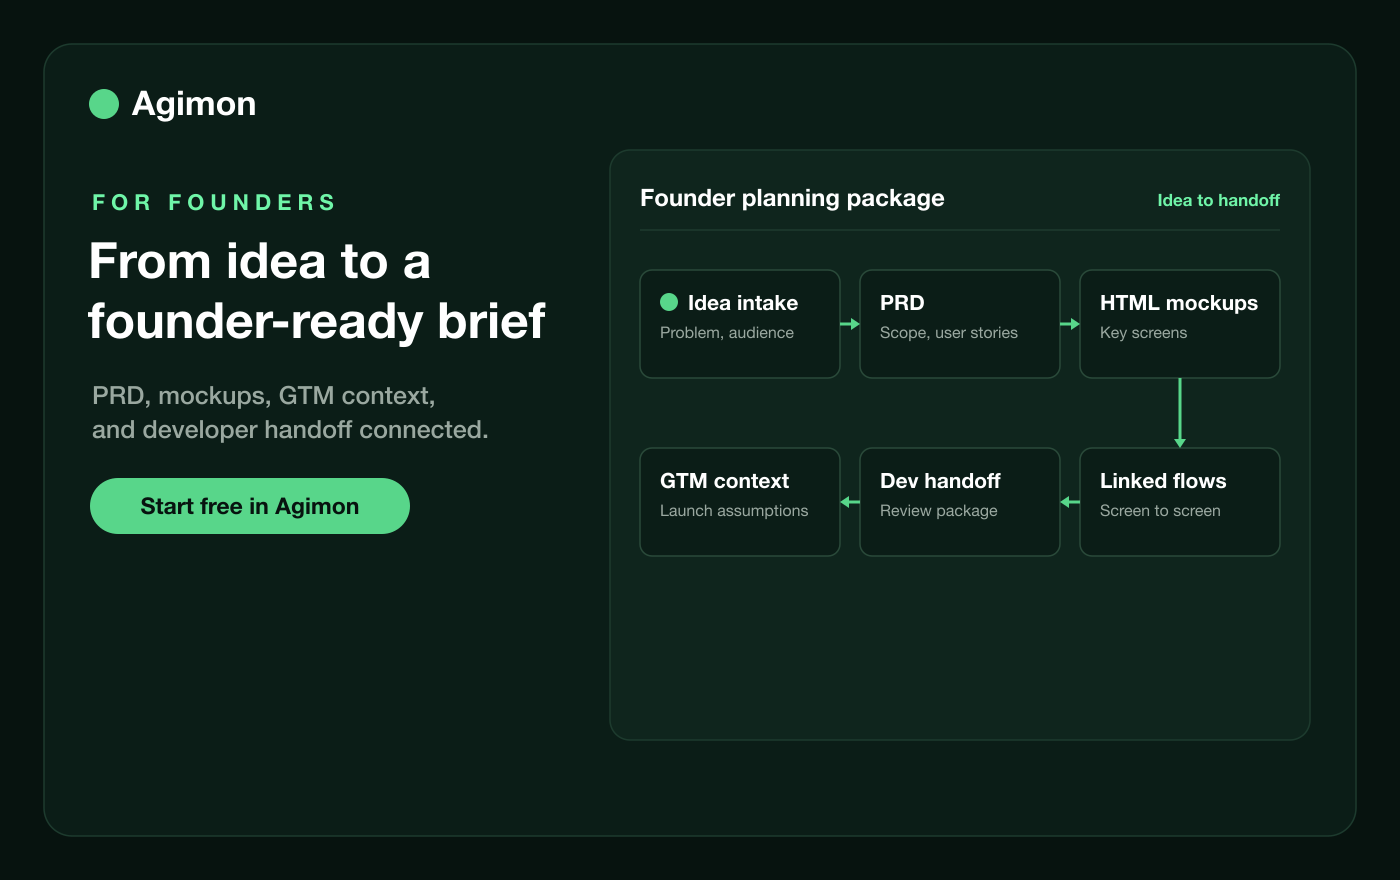1400x880 pixels.
Task: Select the Dev handoff card
Action: (x=960, y=502)
